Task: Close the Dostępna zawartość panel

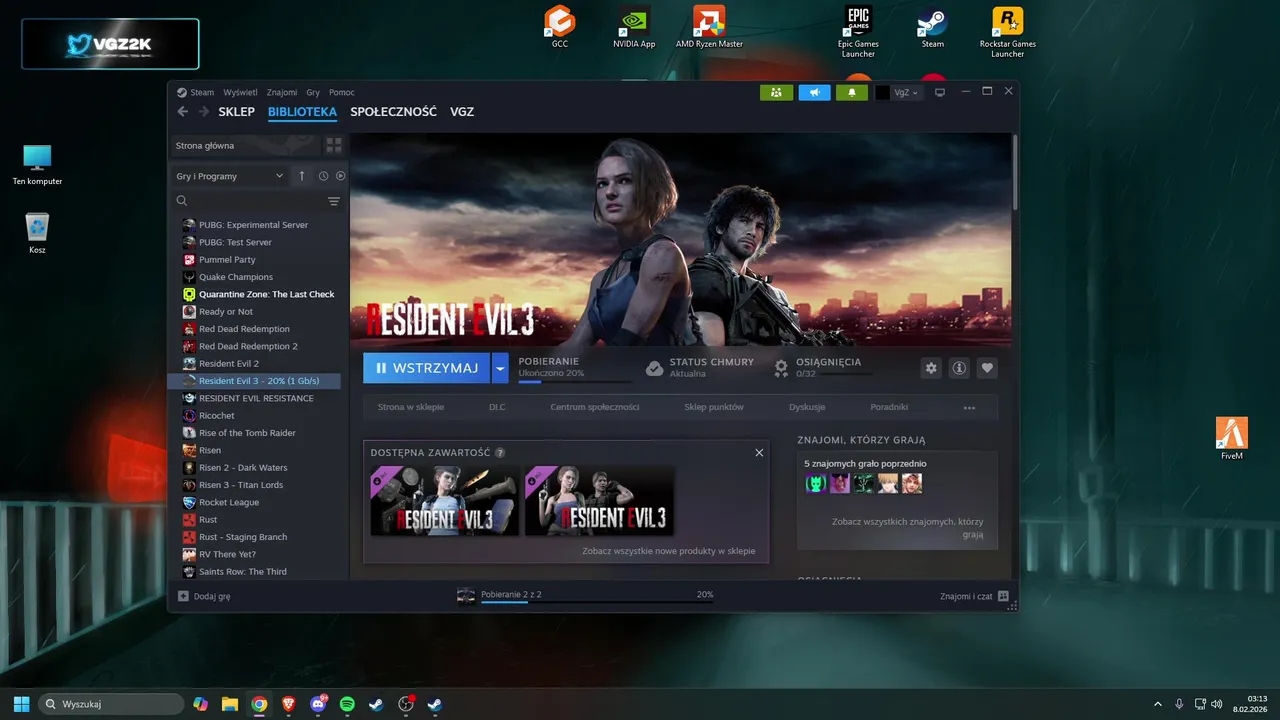Action: [x=759, y=453]
